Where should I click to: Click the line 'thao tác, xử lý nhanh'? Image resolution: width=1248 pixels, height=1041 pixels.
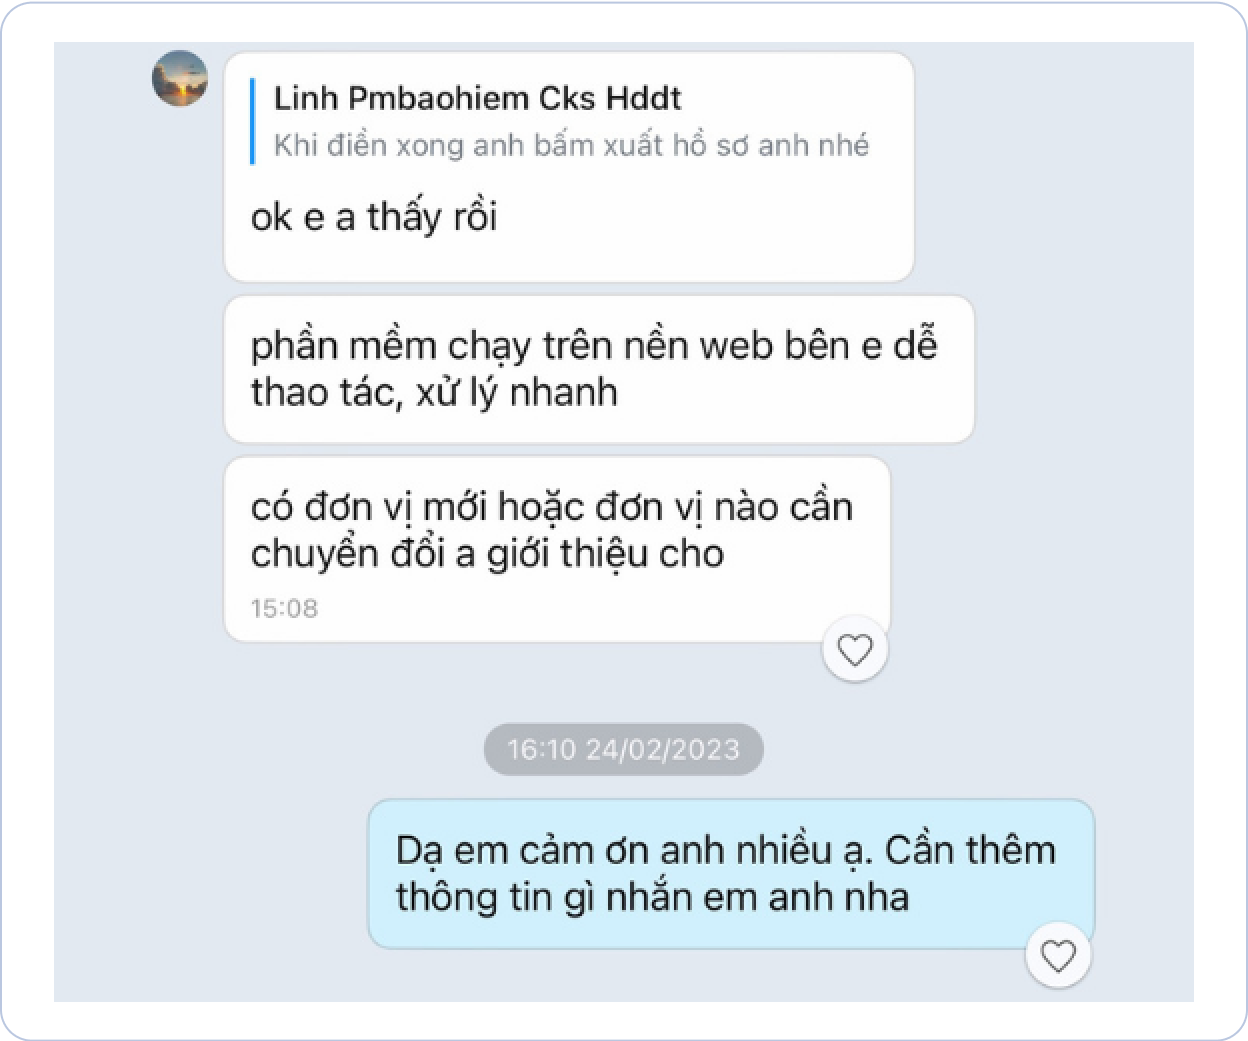pos(434,392)
